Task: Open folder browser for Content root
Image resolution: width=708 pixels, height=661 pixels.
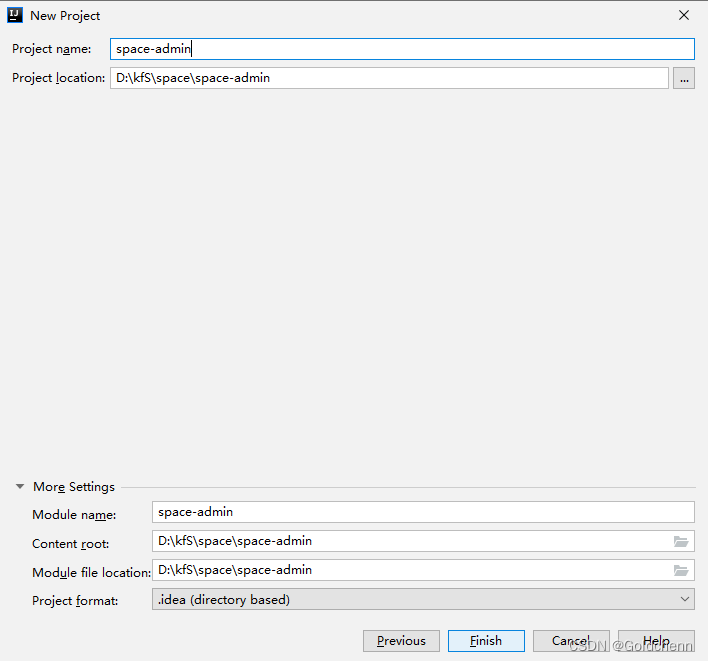Action: pyautogui.click(x=681, y=541)
